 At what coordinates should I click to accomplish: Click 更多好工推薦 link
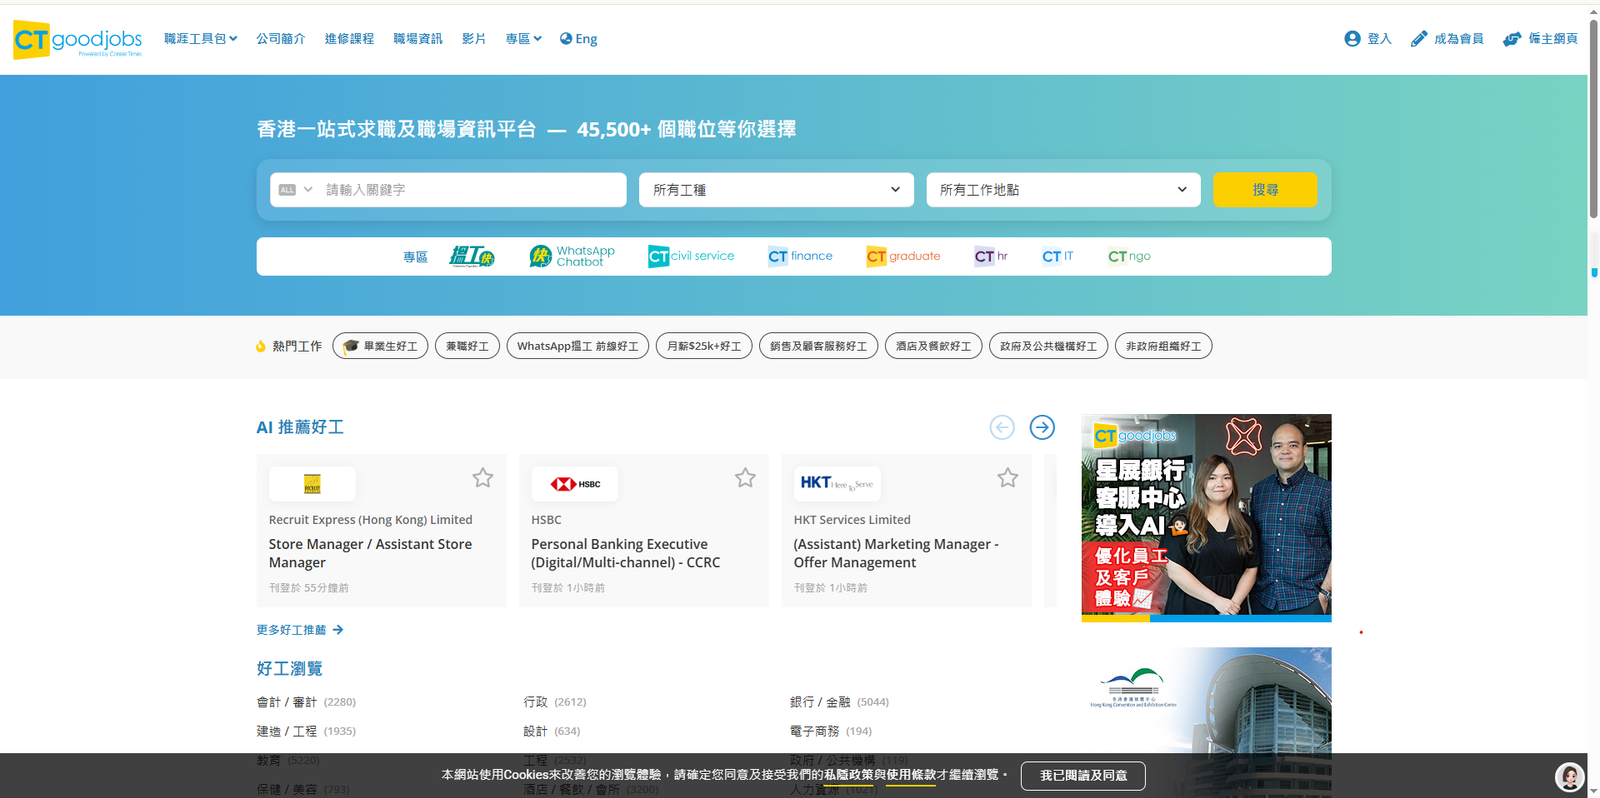coord(300,630)
